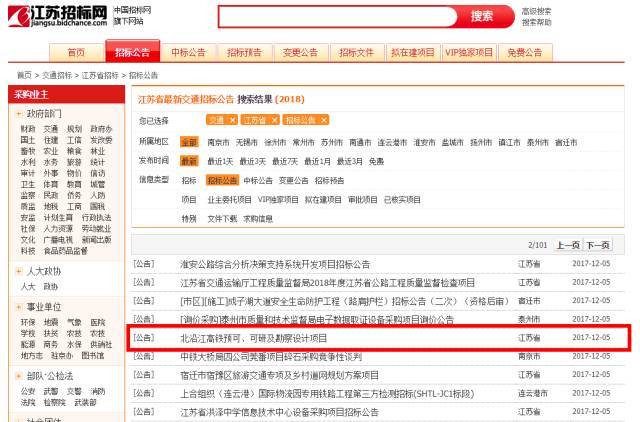Remove the 江苏省 filter tag
The image size is (640, 422).
point(275,120)
